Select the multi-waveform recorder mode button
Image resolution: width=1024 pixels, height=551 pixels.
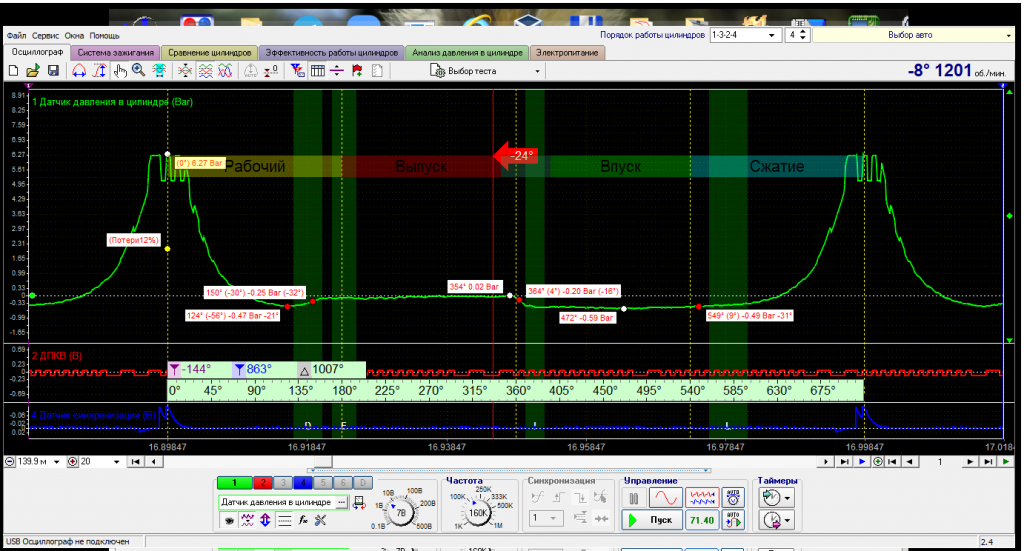[x=702, y=498]
